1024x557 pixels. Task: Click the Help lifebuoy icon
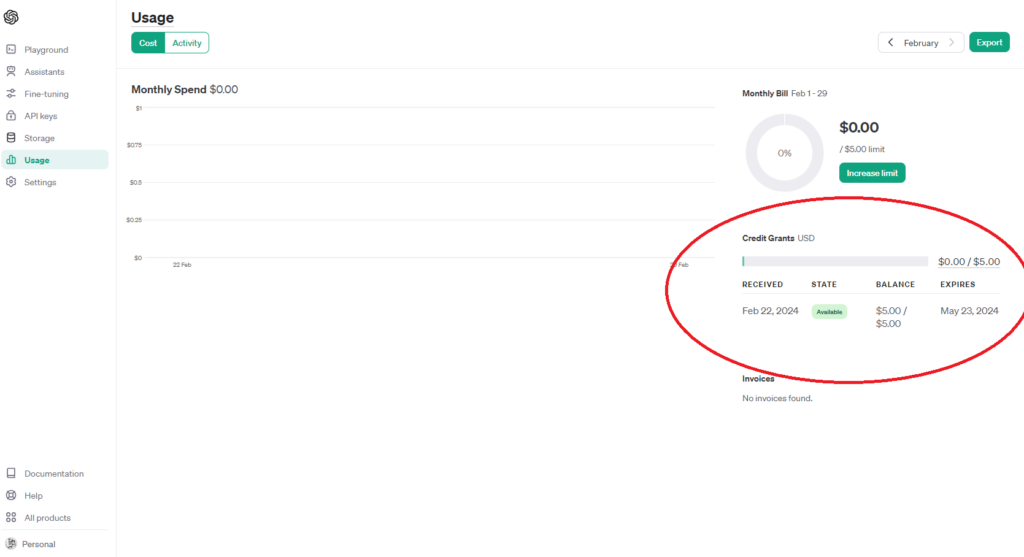[x=11, y=496]
